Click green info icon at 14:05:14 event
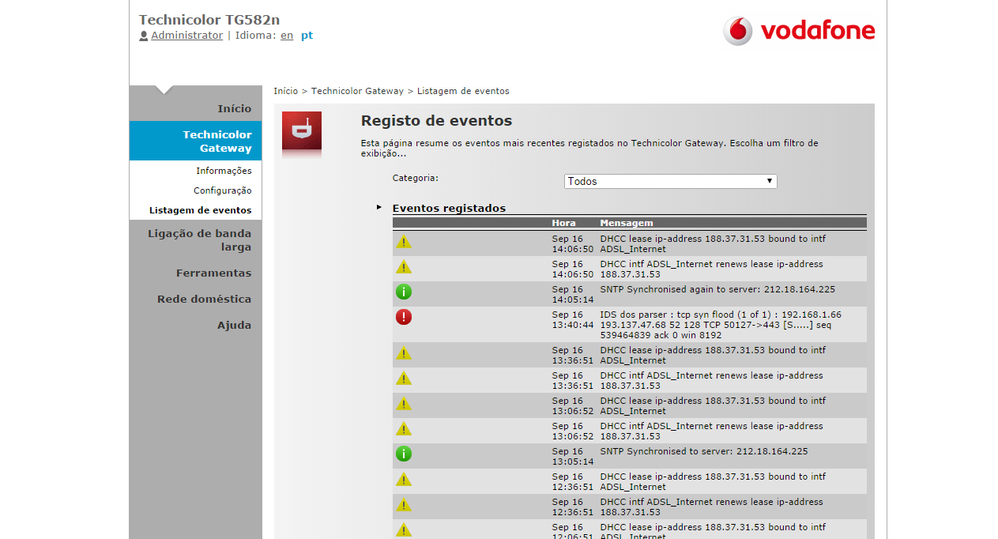The height and width of the screenshot is (539, 998). click(x=404, y=292)
